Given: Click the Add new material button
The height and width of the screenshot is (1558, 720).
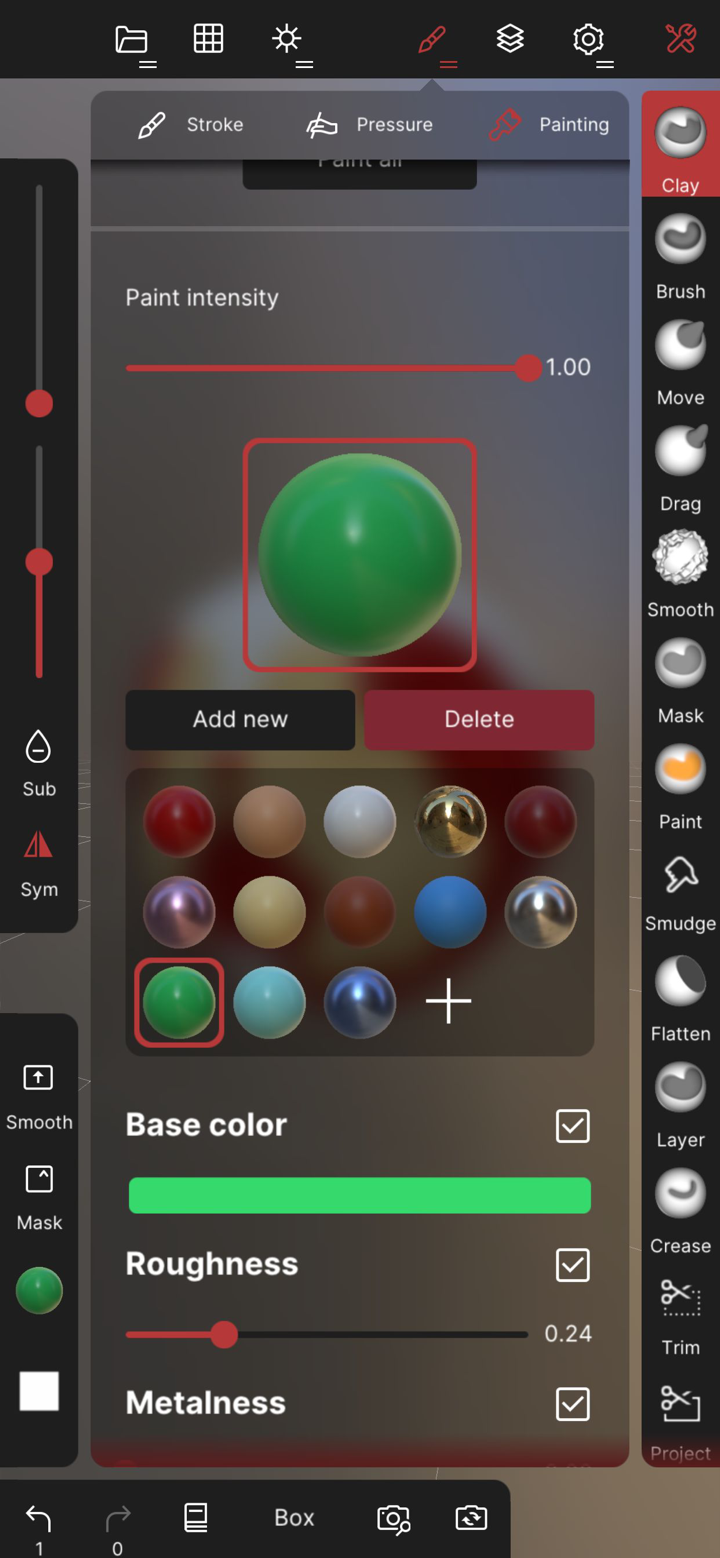Looking at the screenshot, I should [x=240, y=719].
